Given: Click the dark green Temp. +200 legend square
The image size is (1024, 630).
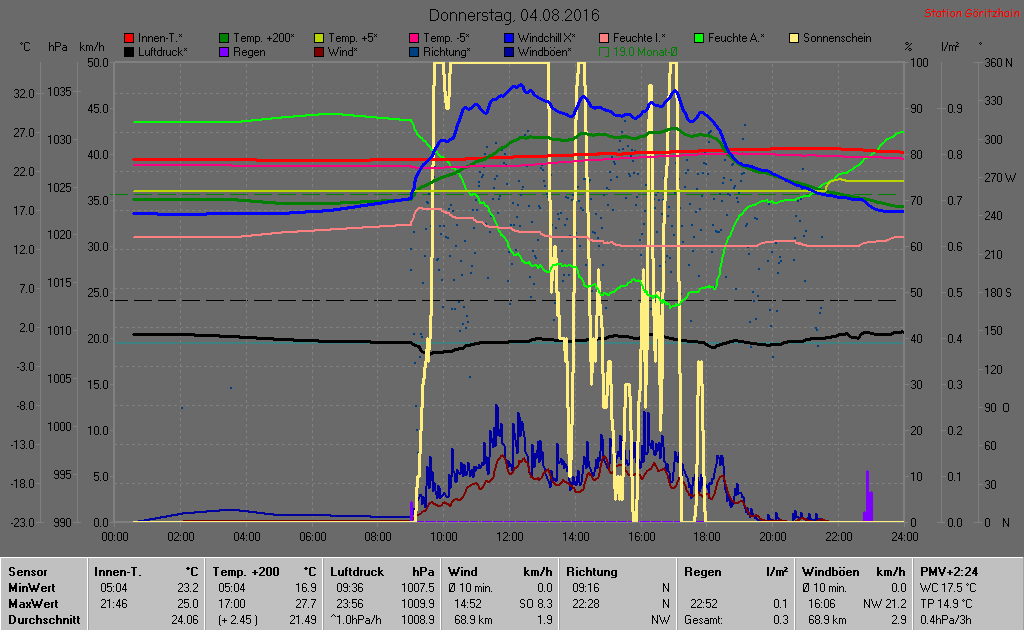Looking at the screenshot, I should [224, 38].
